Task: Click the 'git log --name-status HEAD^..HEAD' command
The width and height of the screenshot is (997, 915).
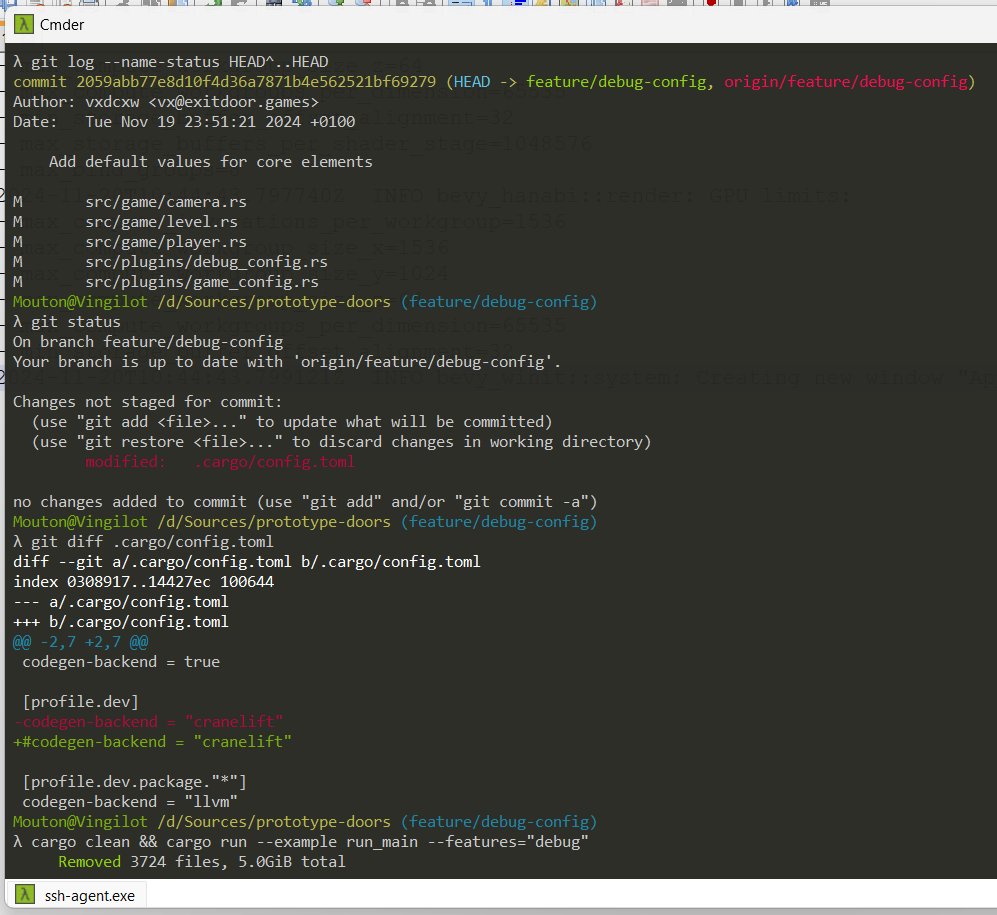Action: coord(179,62)
